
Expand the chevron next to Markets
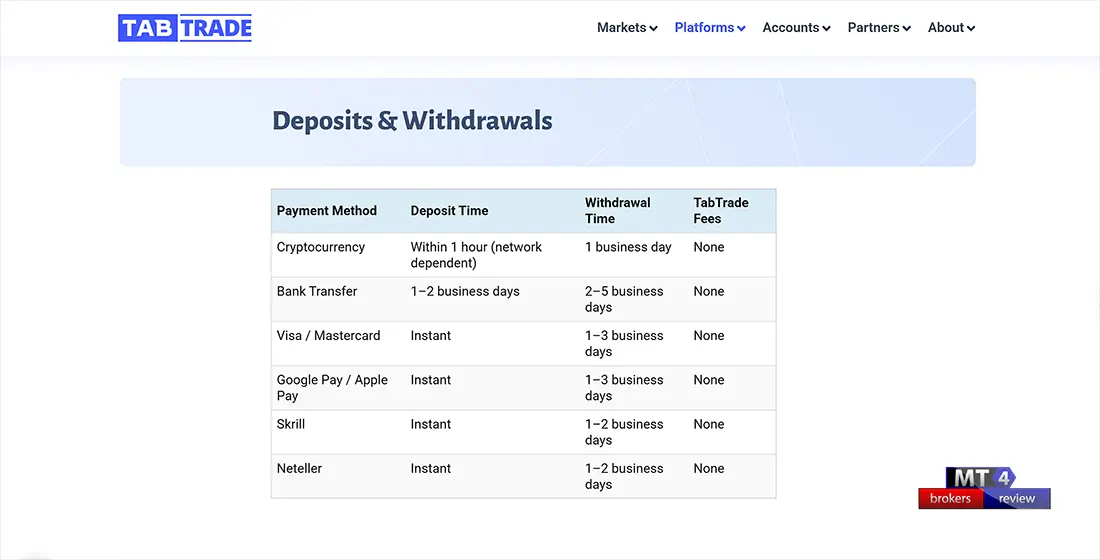(653, 29)
